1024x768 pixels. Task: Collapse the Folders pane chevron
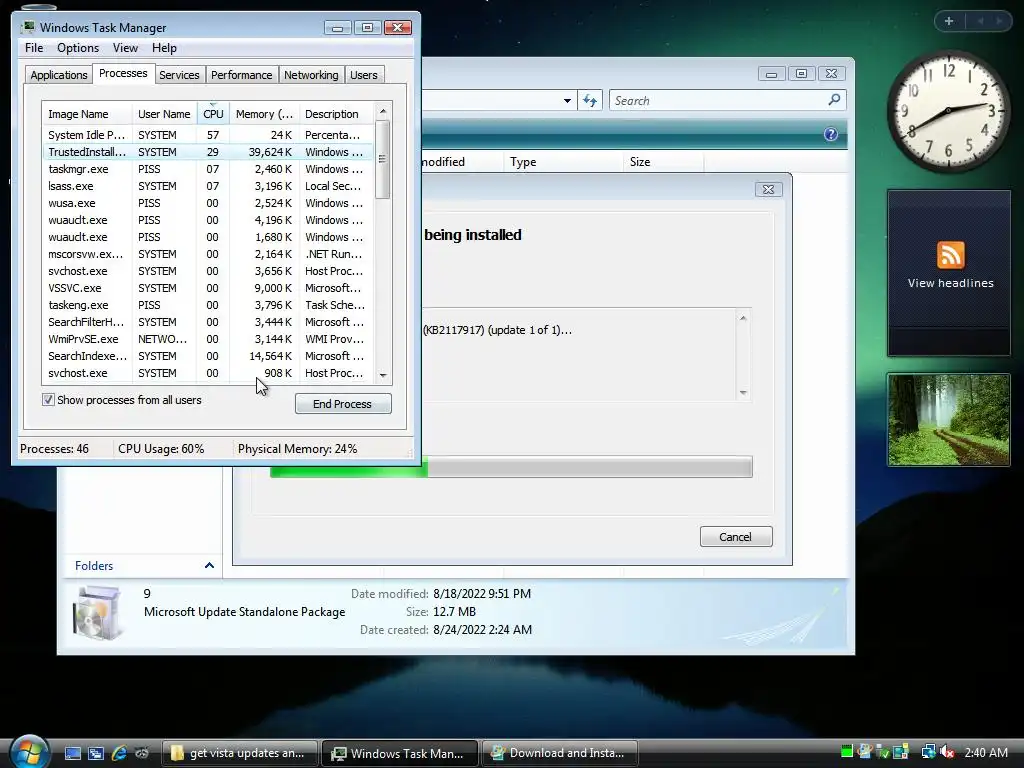pos(209,566)
